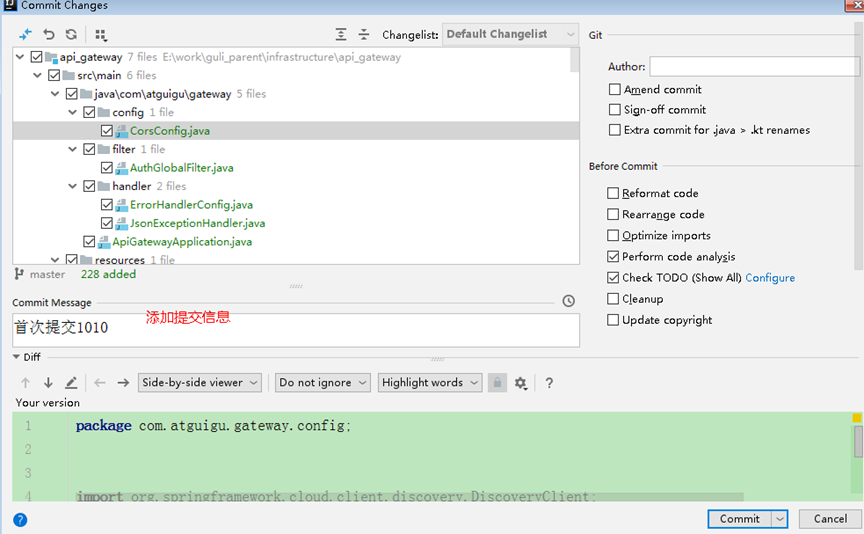Open the Configure TODO link
Image resolution: width=864 pixels, height=534 pixels.
coord(770,278)
